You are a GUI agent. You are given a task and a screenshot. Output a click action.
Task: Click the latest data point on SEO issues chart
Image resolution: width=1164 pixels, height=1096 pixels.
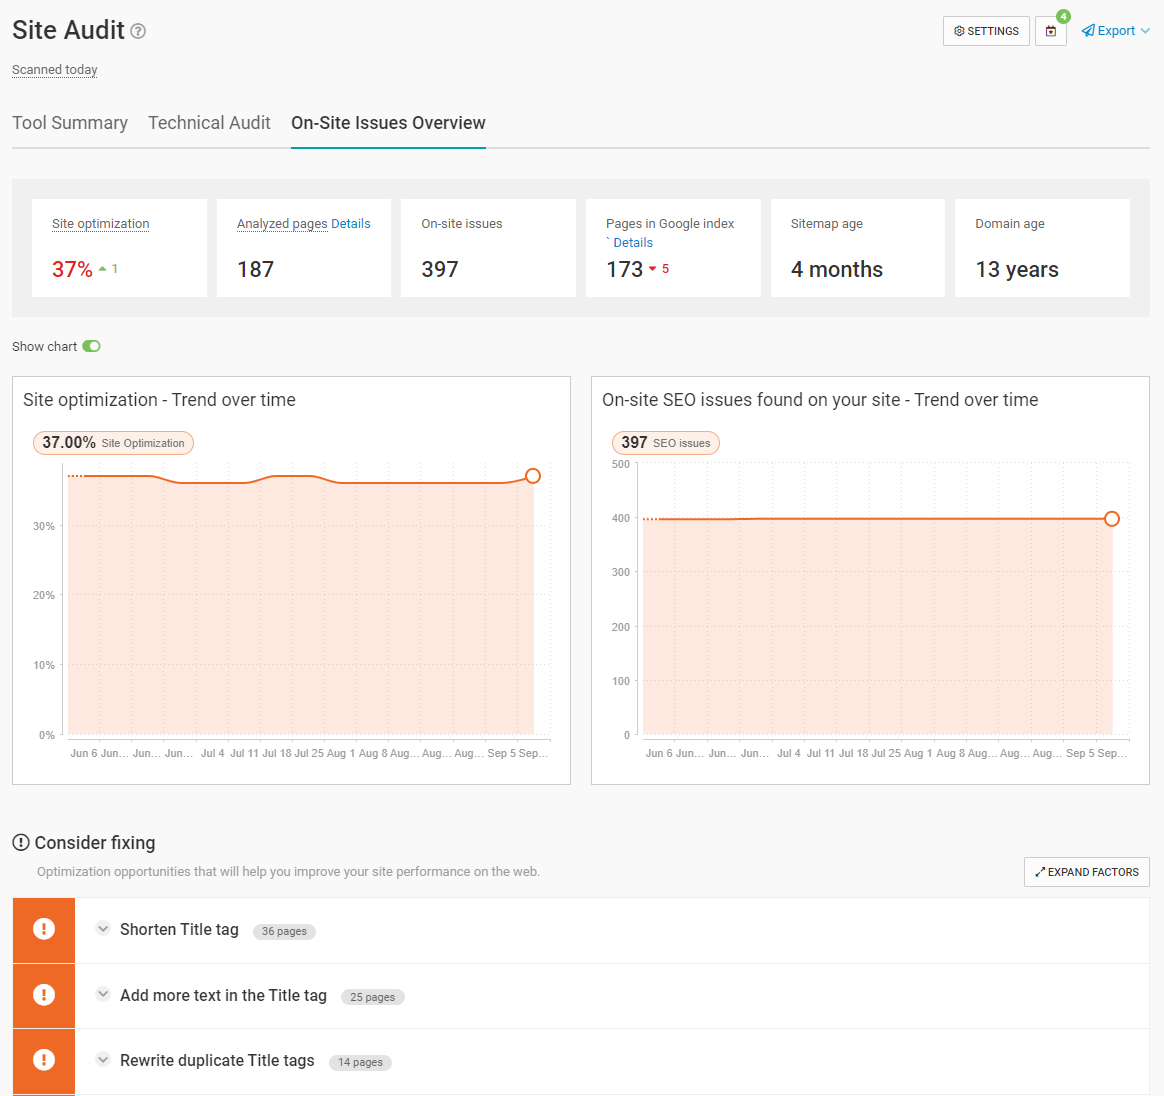(1111, 519)
